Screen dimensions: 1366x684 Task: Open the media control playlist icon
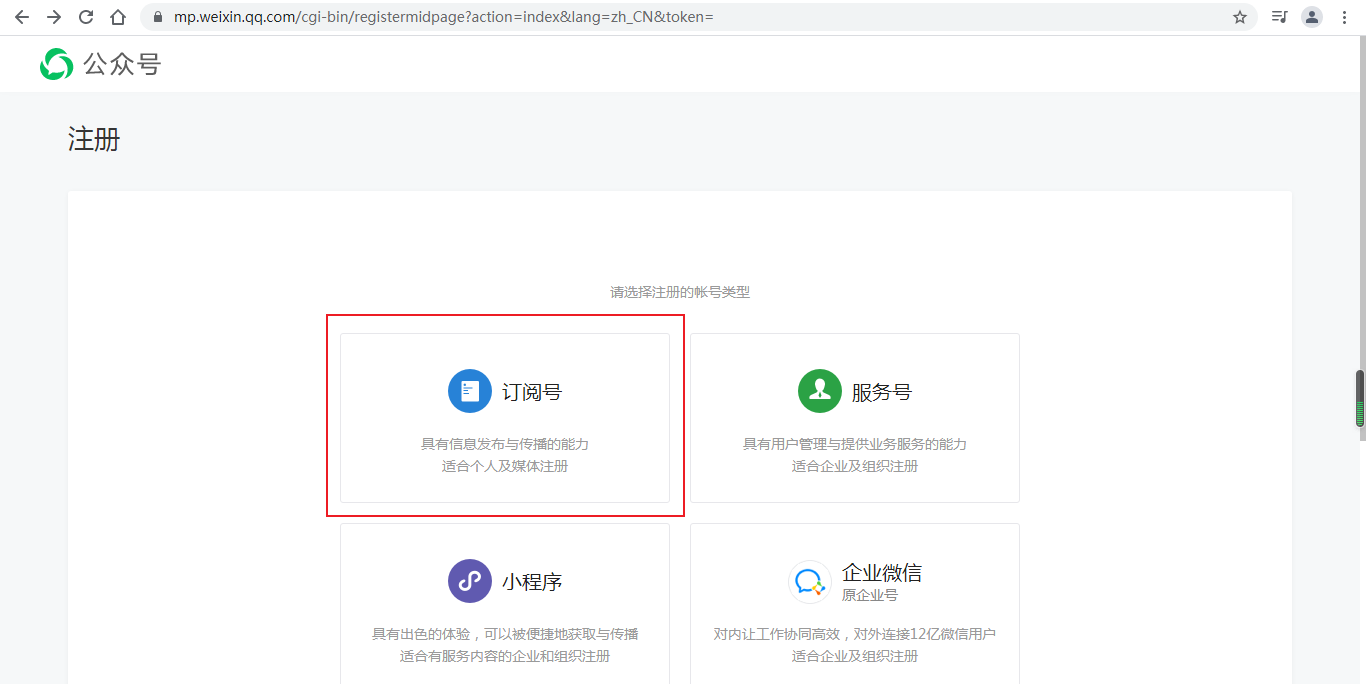point(1279,17)
